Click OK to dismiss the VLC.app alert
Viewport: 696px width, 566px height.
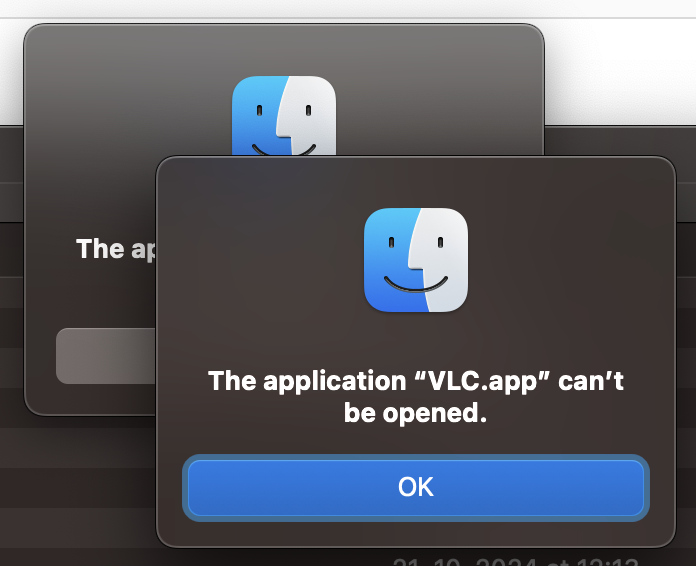pyautogui.click(x=415, y=487)
